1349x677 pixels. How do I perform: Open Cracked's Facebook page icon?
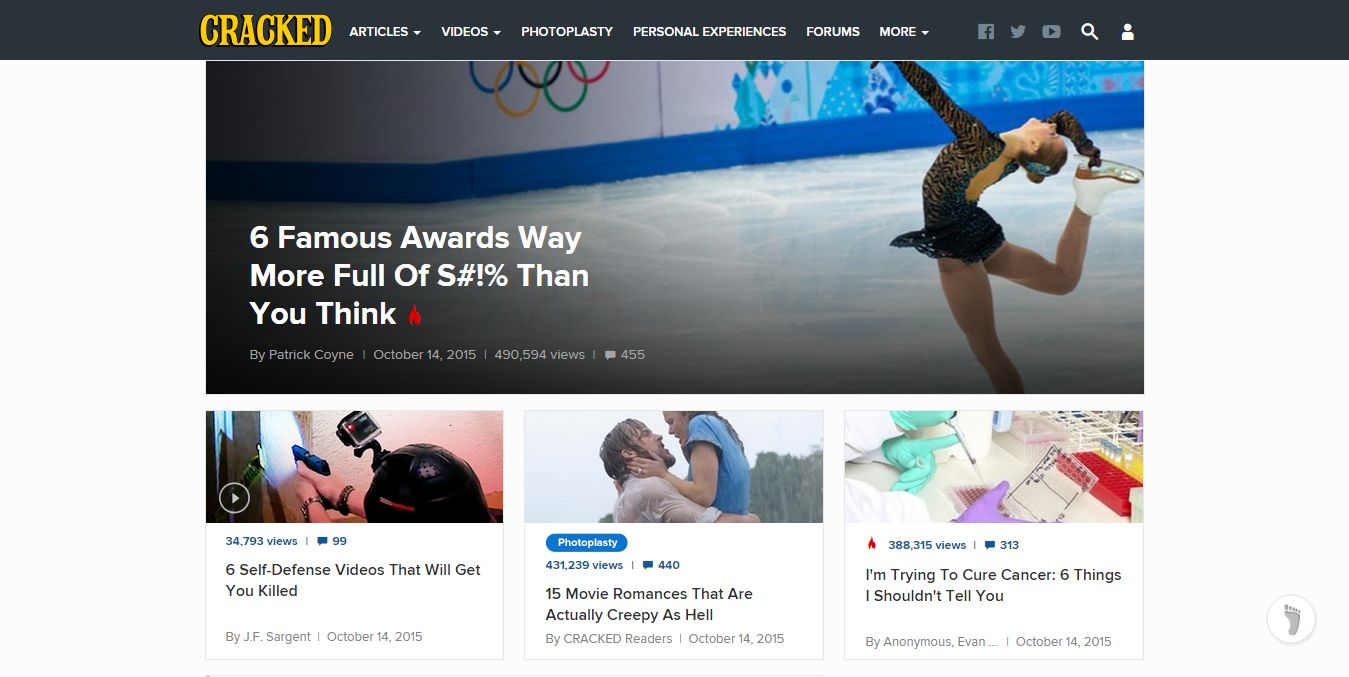(x=986, y=31)
